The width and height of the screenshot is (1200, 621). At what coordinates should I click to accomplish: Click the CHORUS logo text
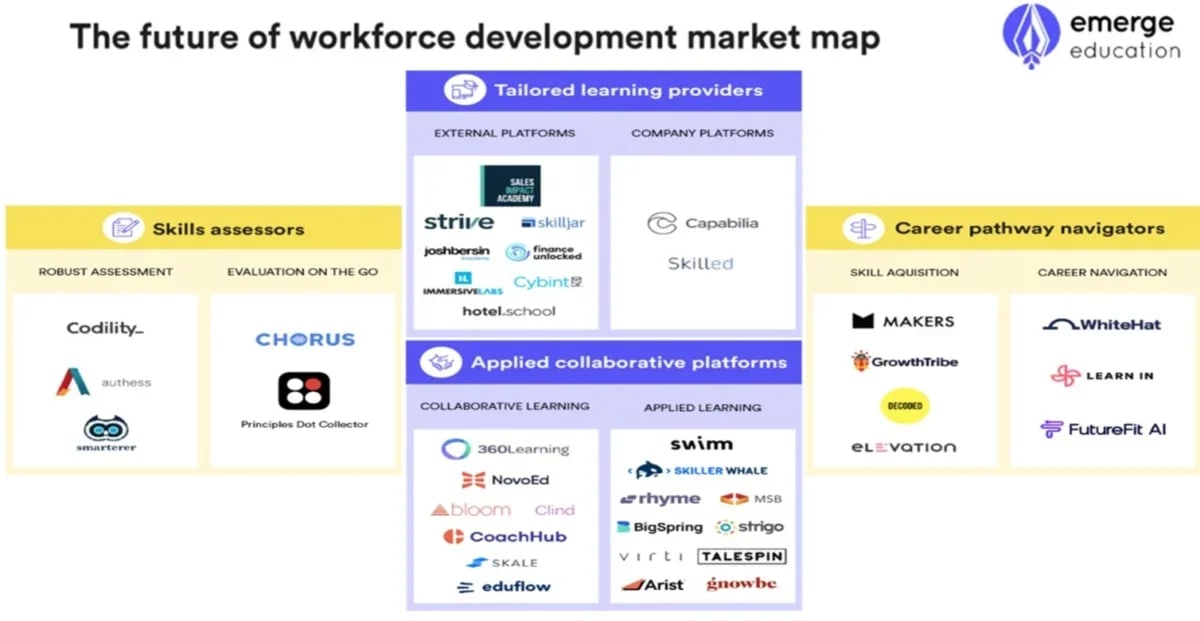305,339
